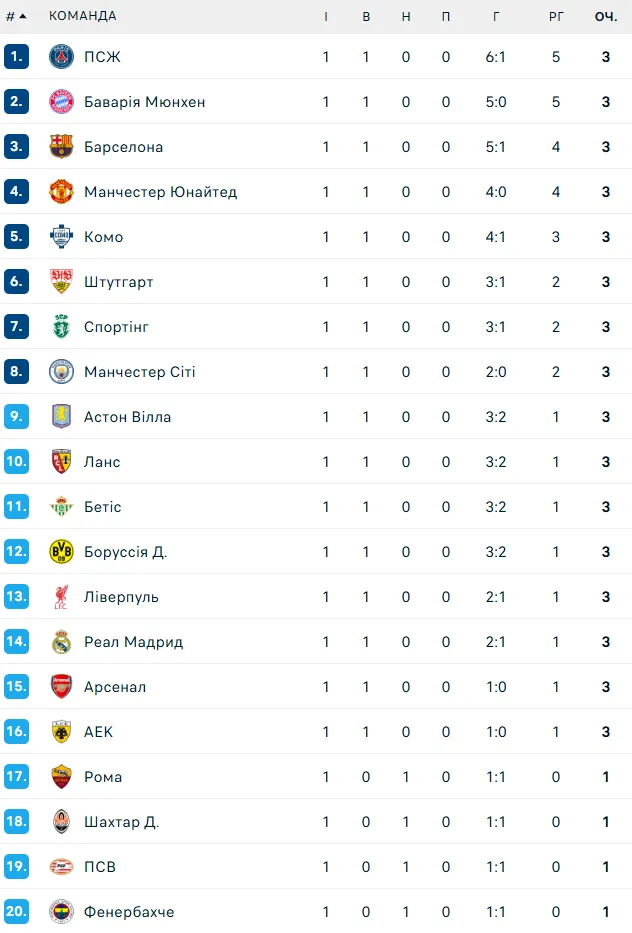This screenshot has width=632, height=933.
Task: Open the Астон Вілла team page
Action: pyautogui.click(x=127, y=417)
